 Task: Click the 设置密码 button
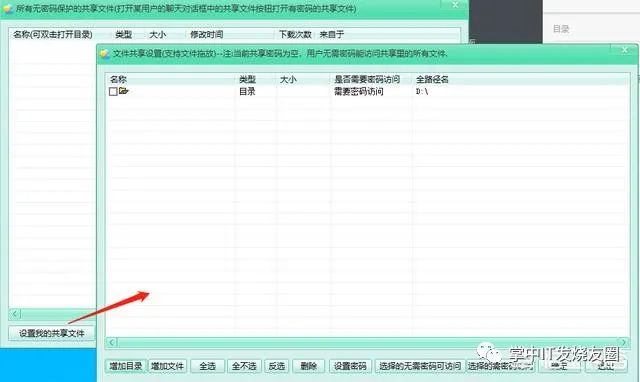click(350, 366)
